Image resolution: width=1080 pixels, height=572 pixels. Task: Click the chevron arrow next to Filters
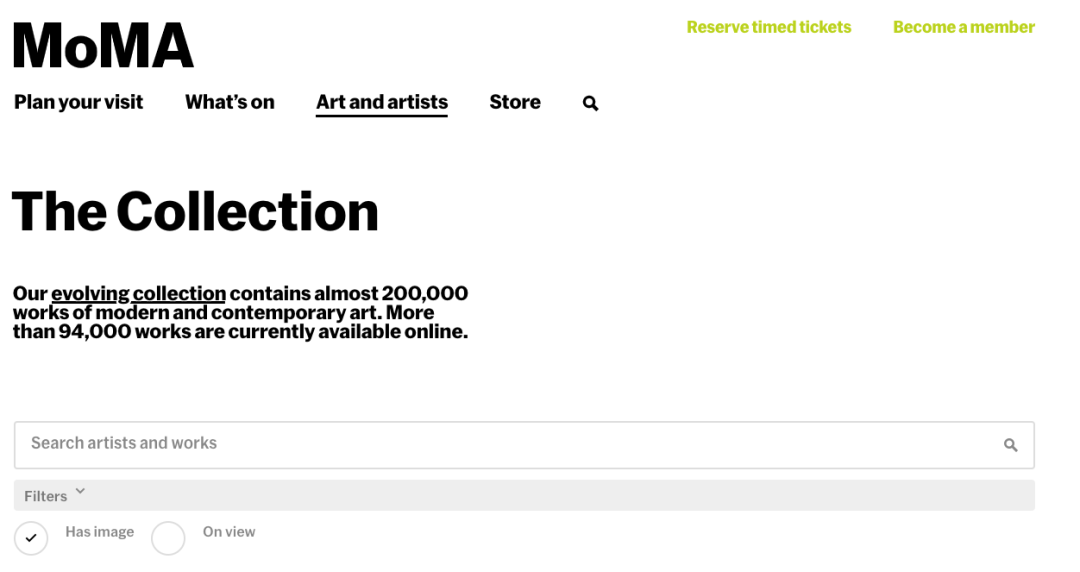(80, 491)
